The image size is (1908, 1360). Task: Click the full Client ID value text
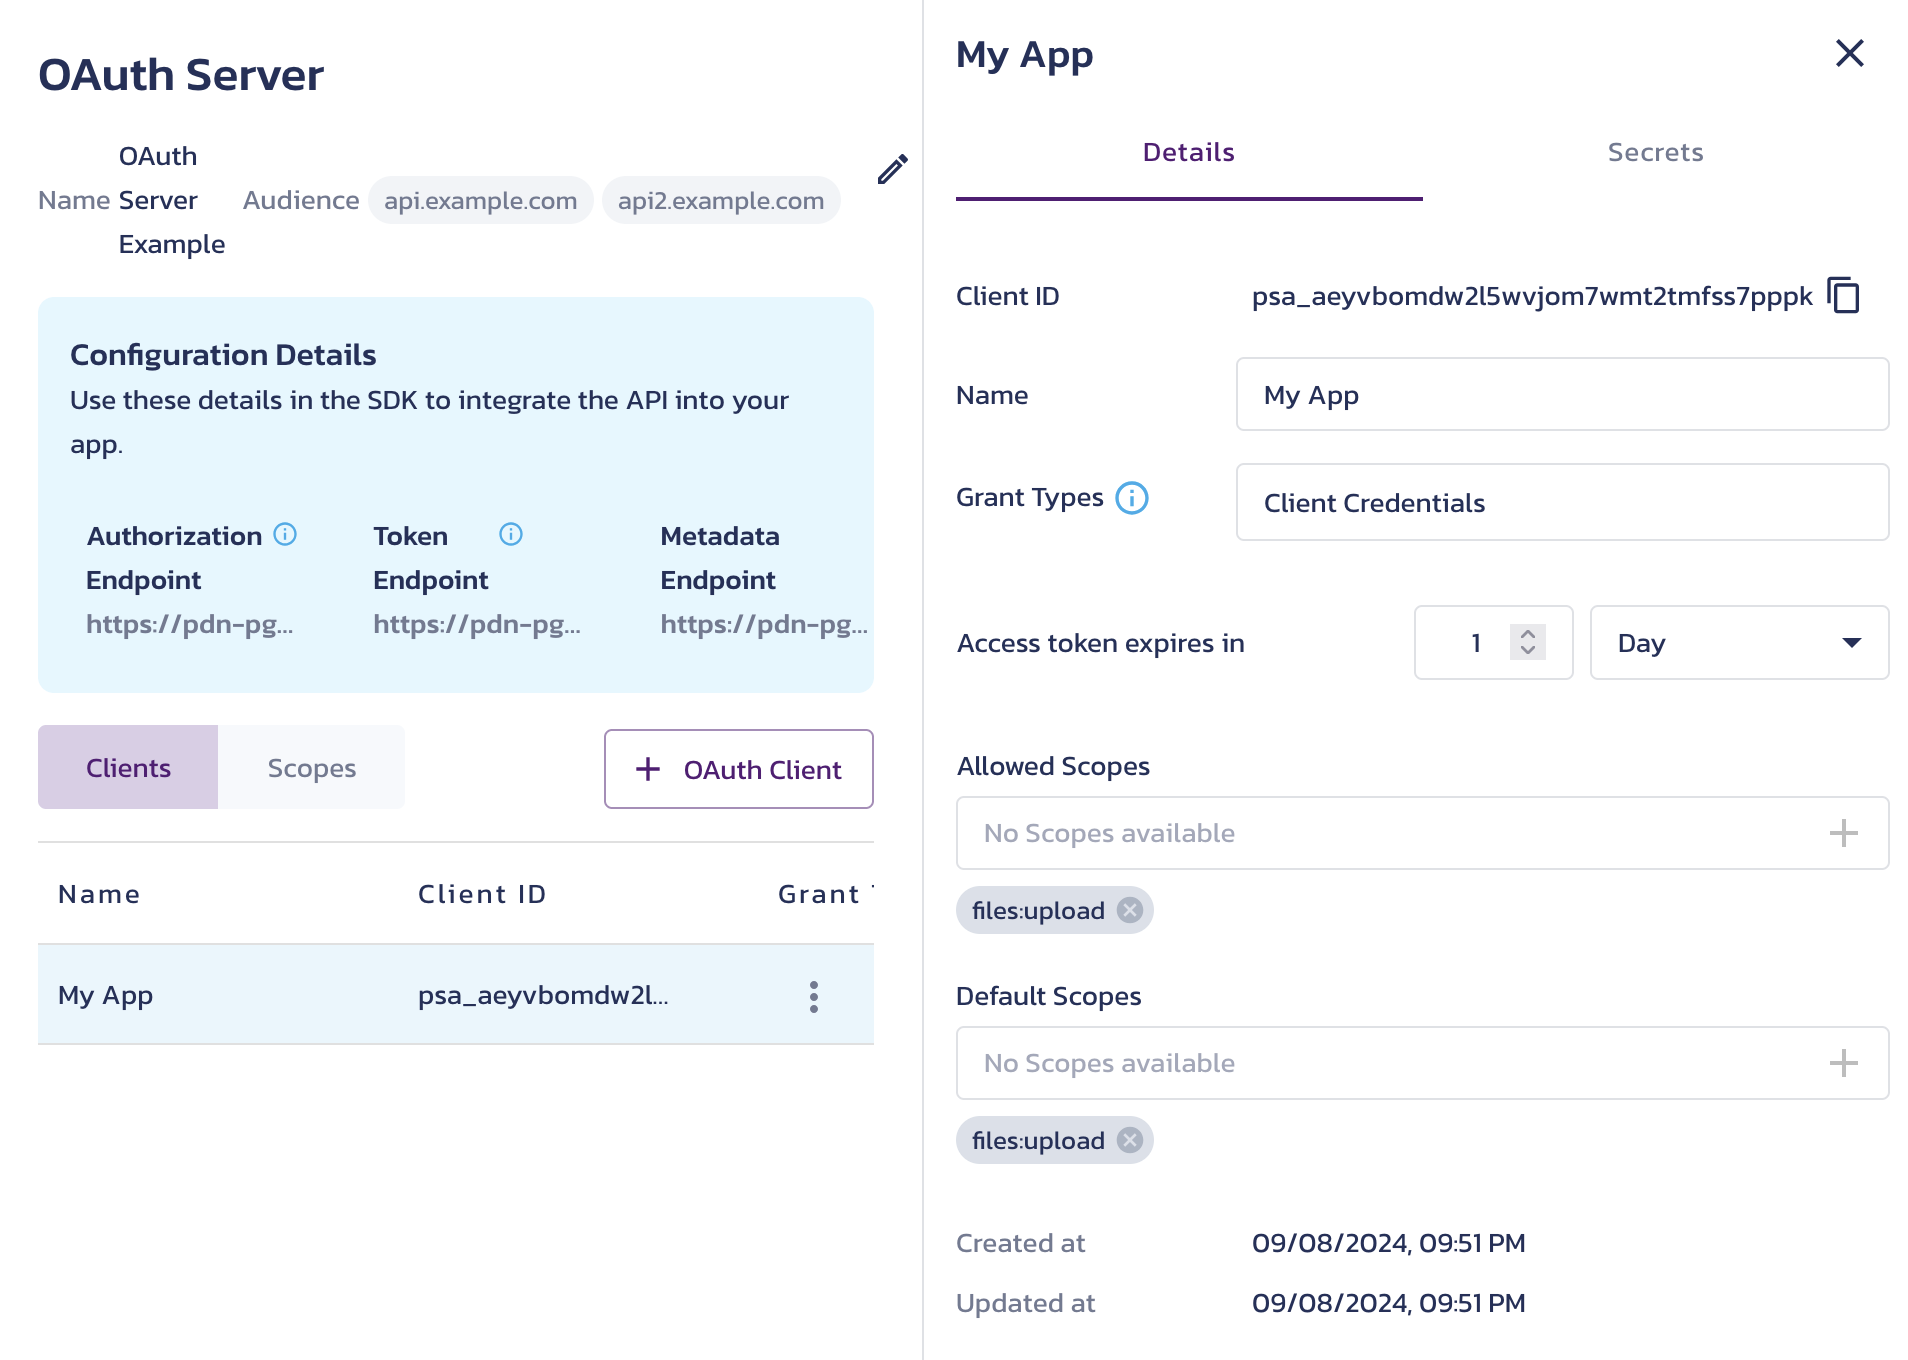1532,296
